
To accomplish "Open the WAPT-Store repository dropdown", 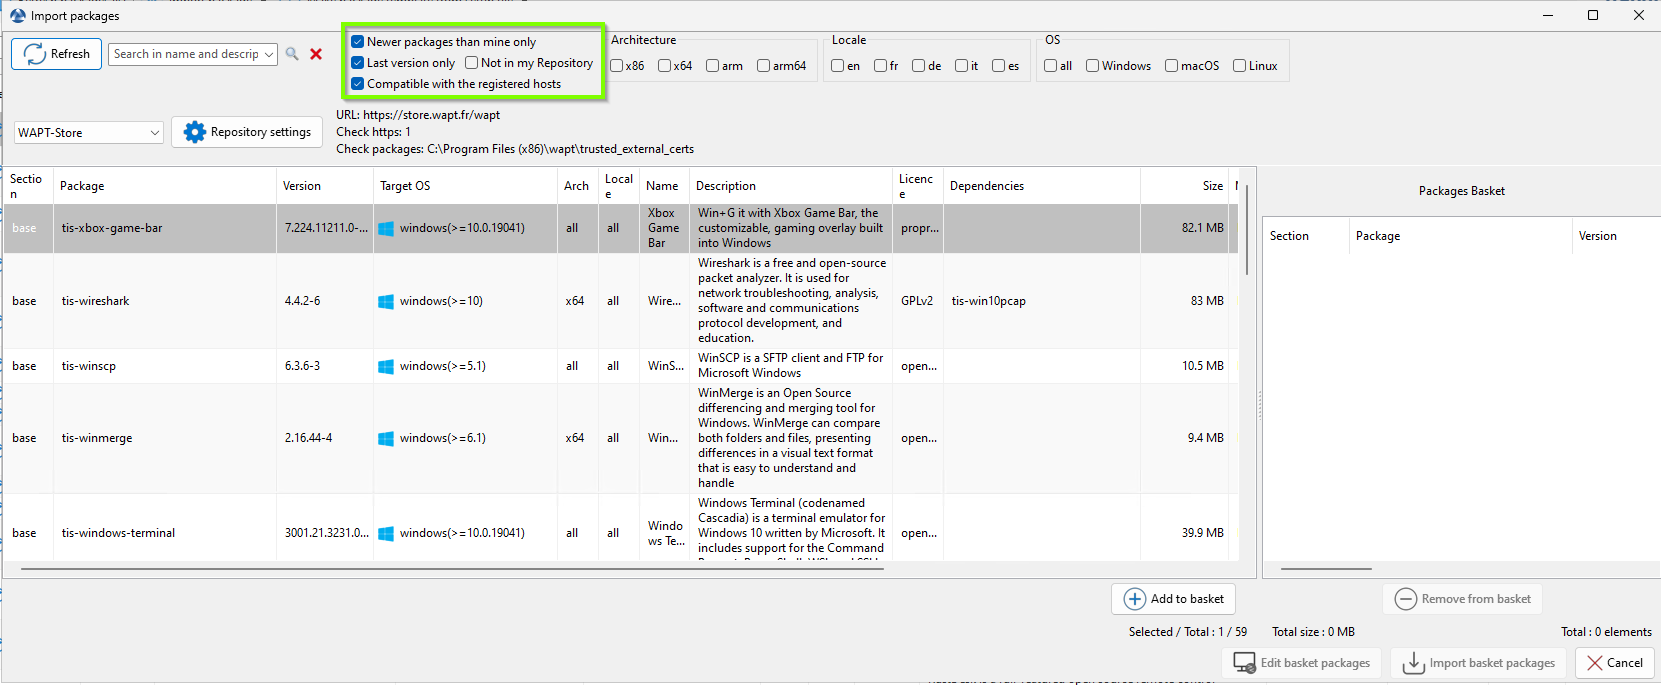I will click(89, 132).
